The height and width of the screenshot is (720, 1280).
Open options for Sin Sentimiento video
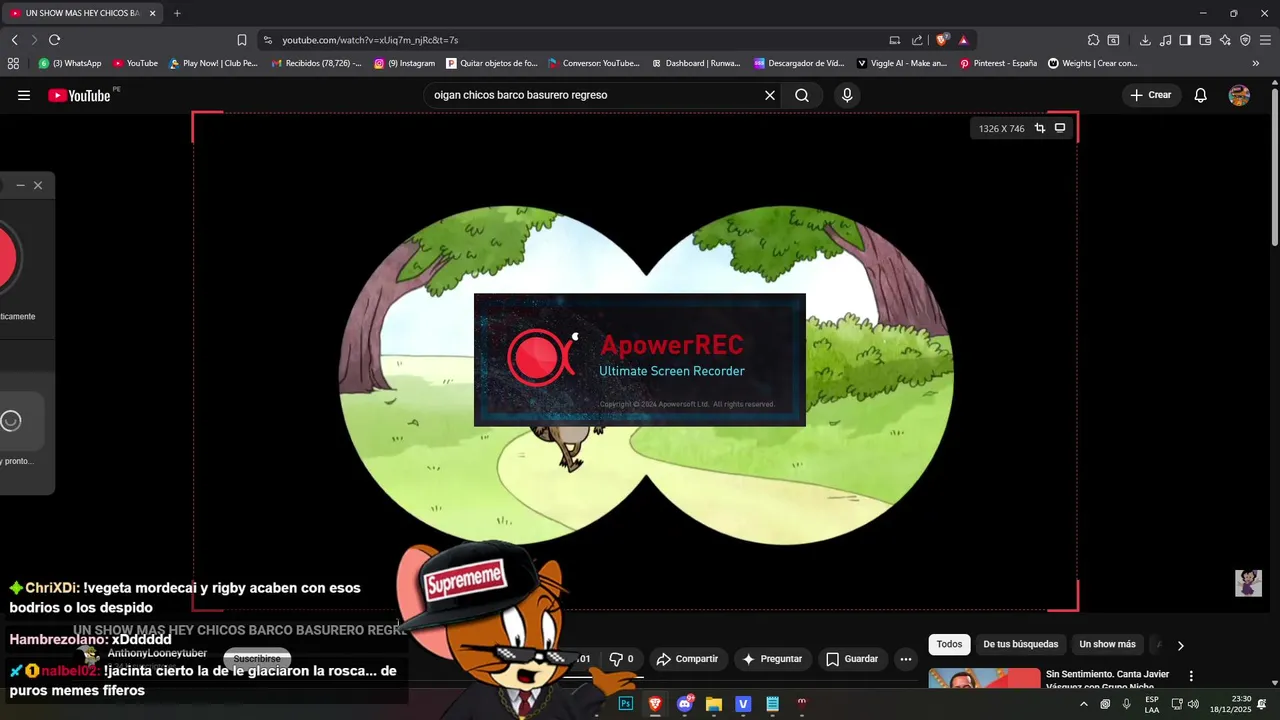tap(1191, 676)
